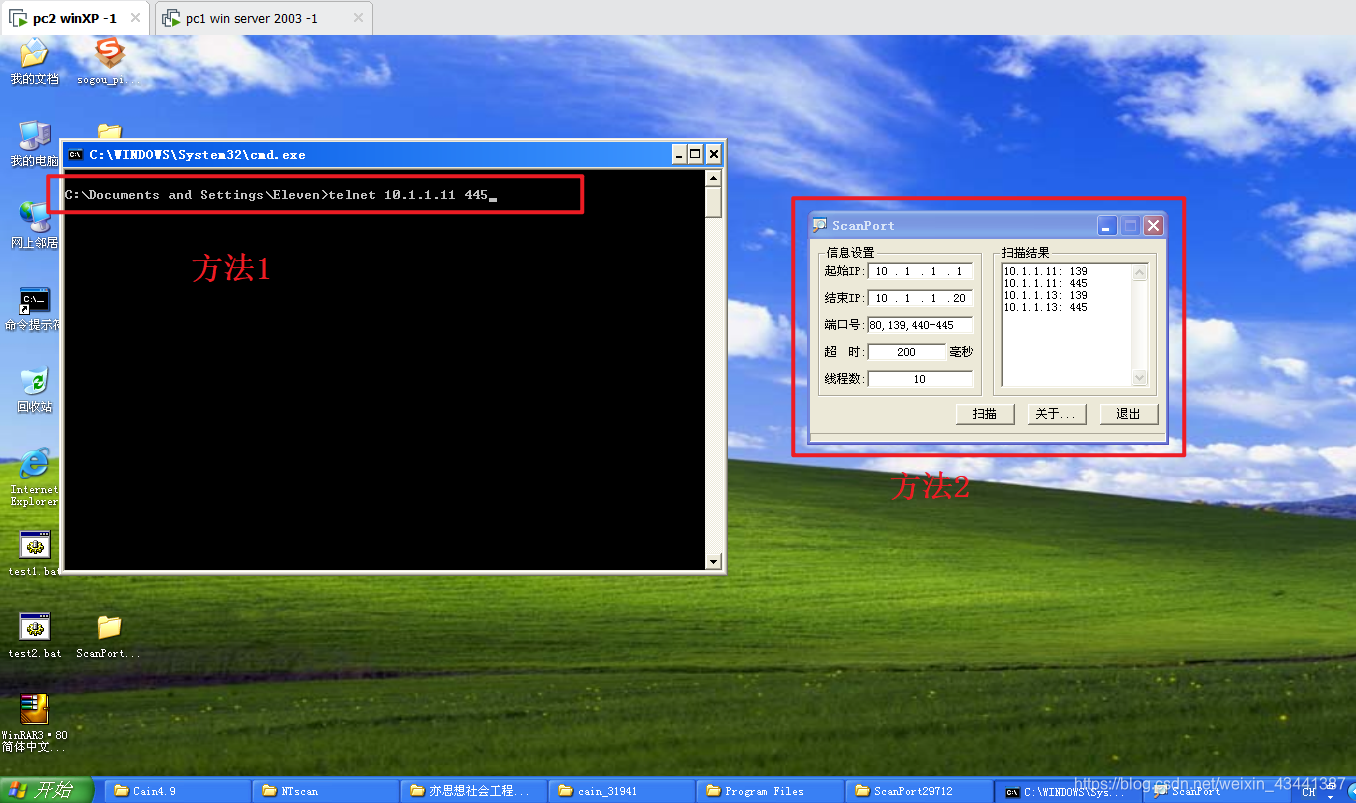Click the ScanPort window title icon
The width and height of the screenshot is (1356, 803).
pyautogui.click(x=819, y=226)
